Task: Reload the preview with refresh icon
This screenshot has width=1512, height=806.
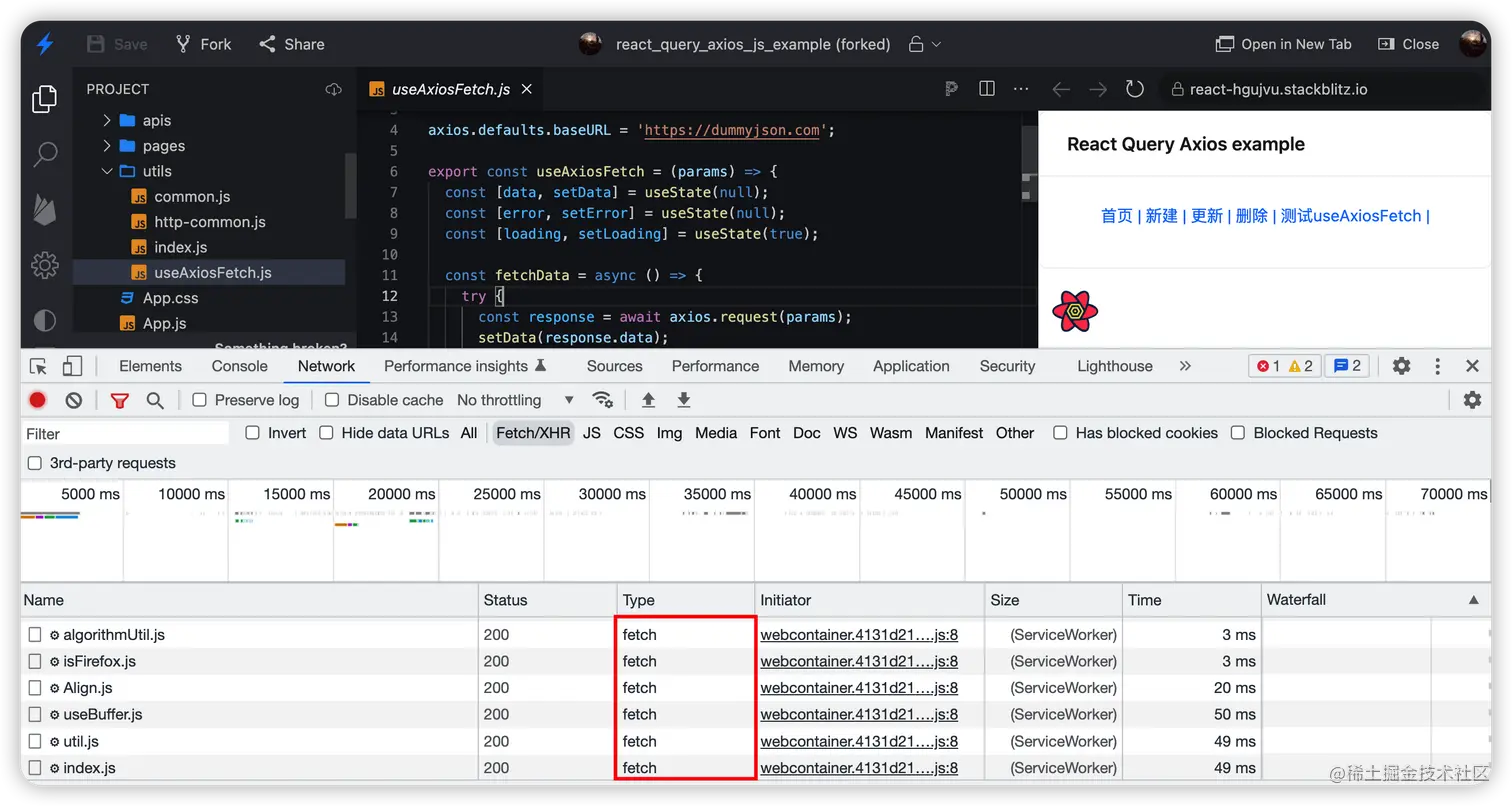Action: click(1134, 89)
